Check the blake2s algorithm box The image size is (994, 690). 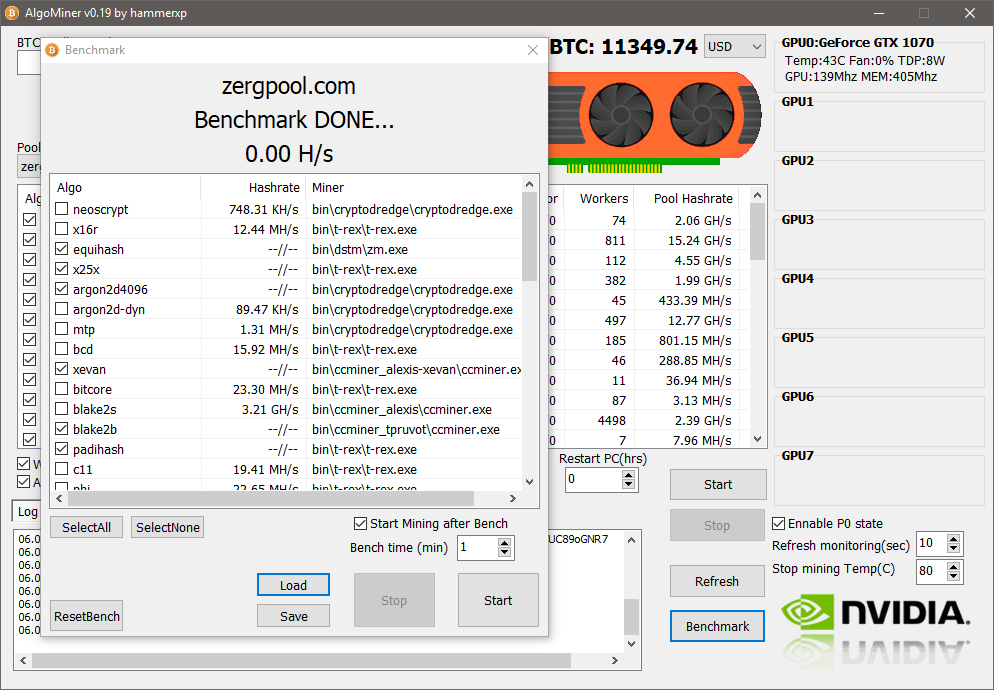(61, 409)
